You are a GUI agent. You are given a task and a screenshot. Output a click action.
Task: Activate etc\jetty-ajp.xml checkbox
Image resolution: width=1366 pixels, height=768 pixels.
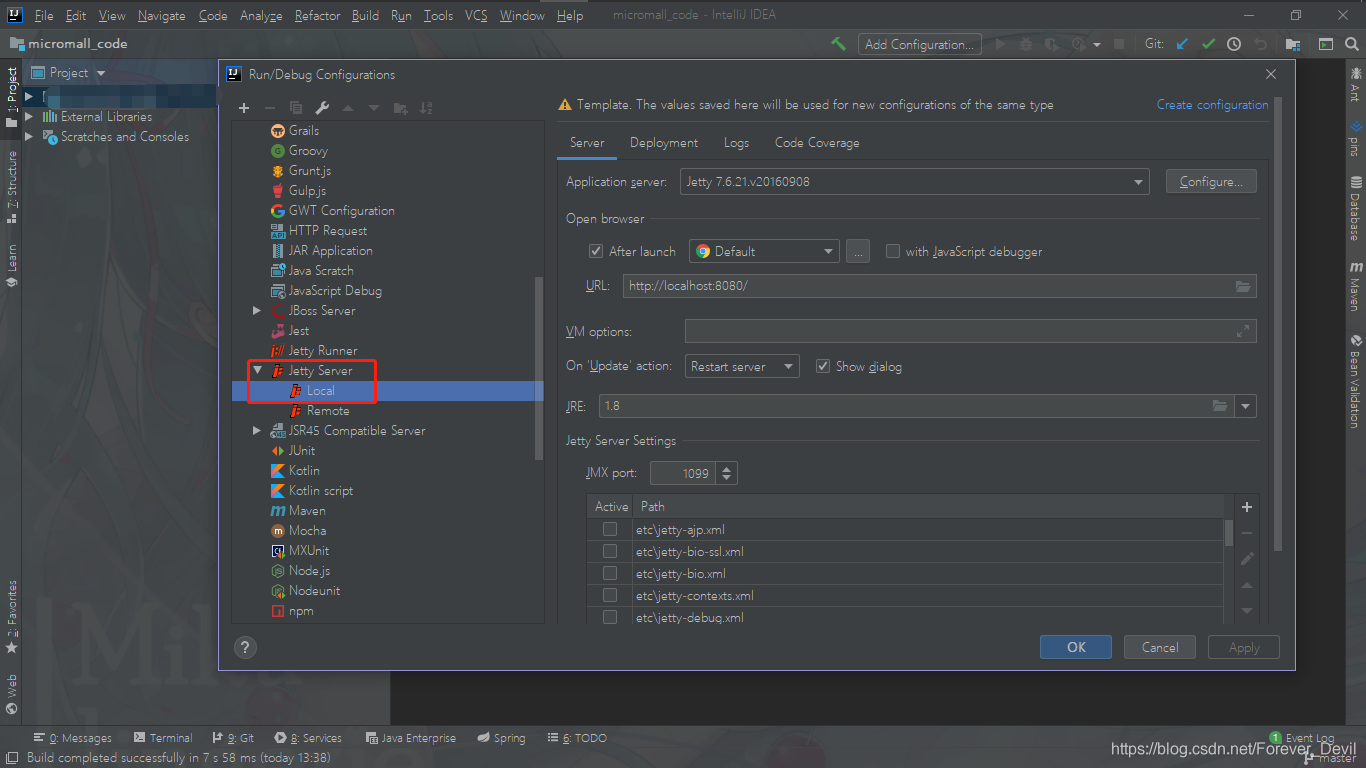(x=610, y=529)
